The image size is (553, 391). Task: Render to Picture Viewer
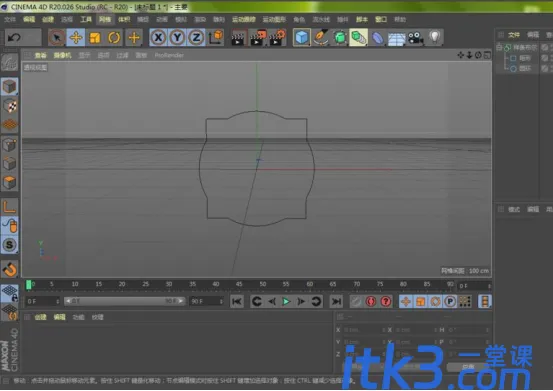(x=258, y=37)
